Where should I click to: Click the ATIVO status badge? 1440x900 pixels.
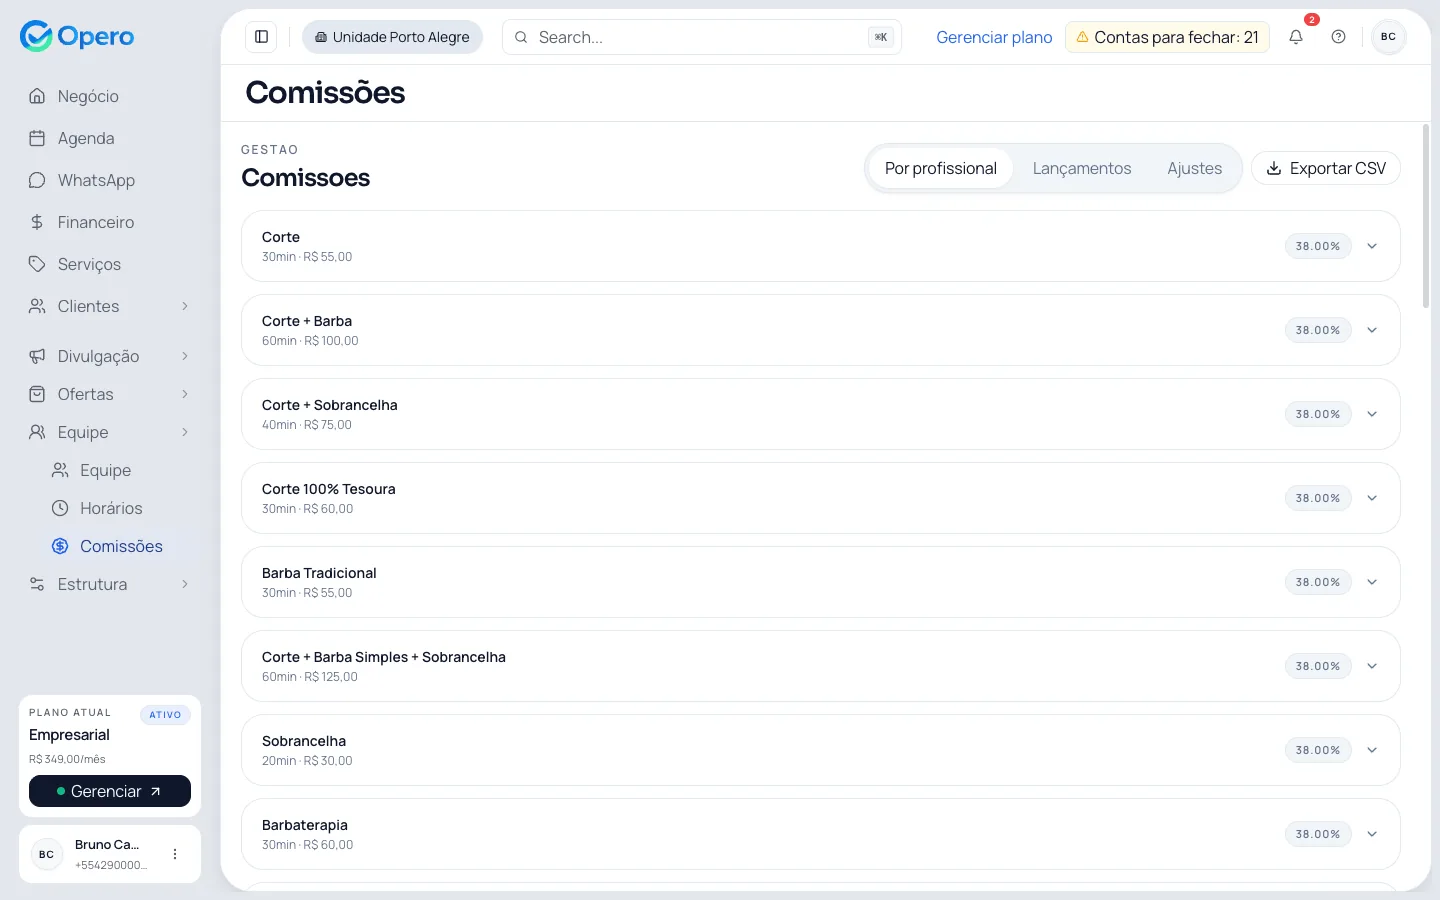tap(165, 715)
